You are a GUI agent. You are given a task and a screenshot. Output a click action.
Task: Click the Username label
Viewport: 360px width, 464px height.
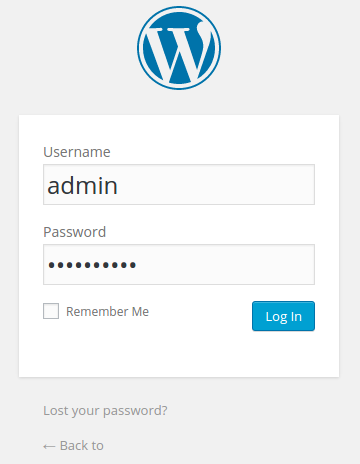(77, 152)
